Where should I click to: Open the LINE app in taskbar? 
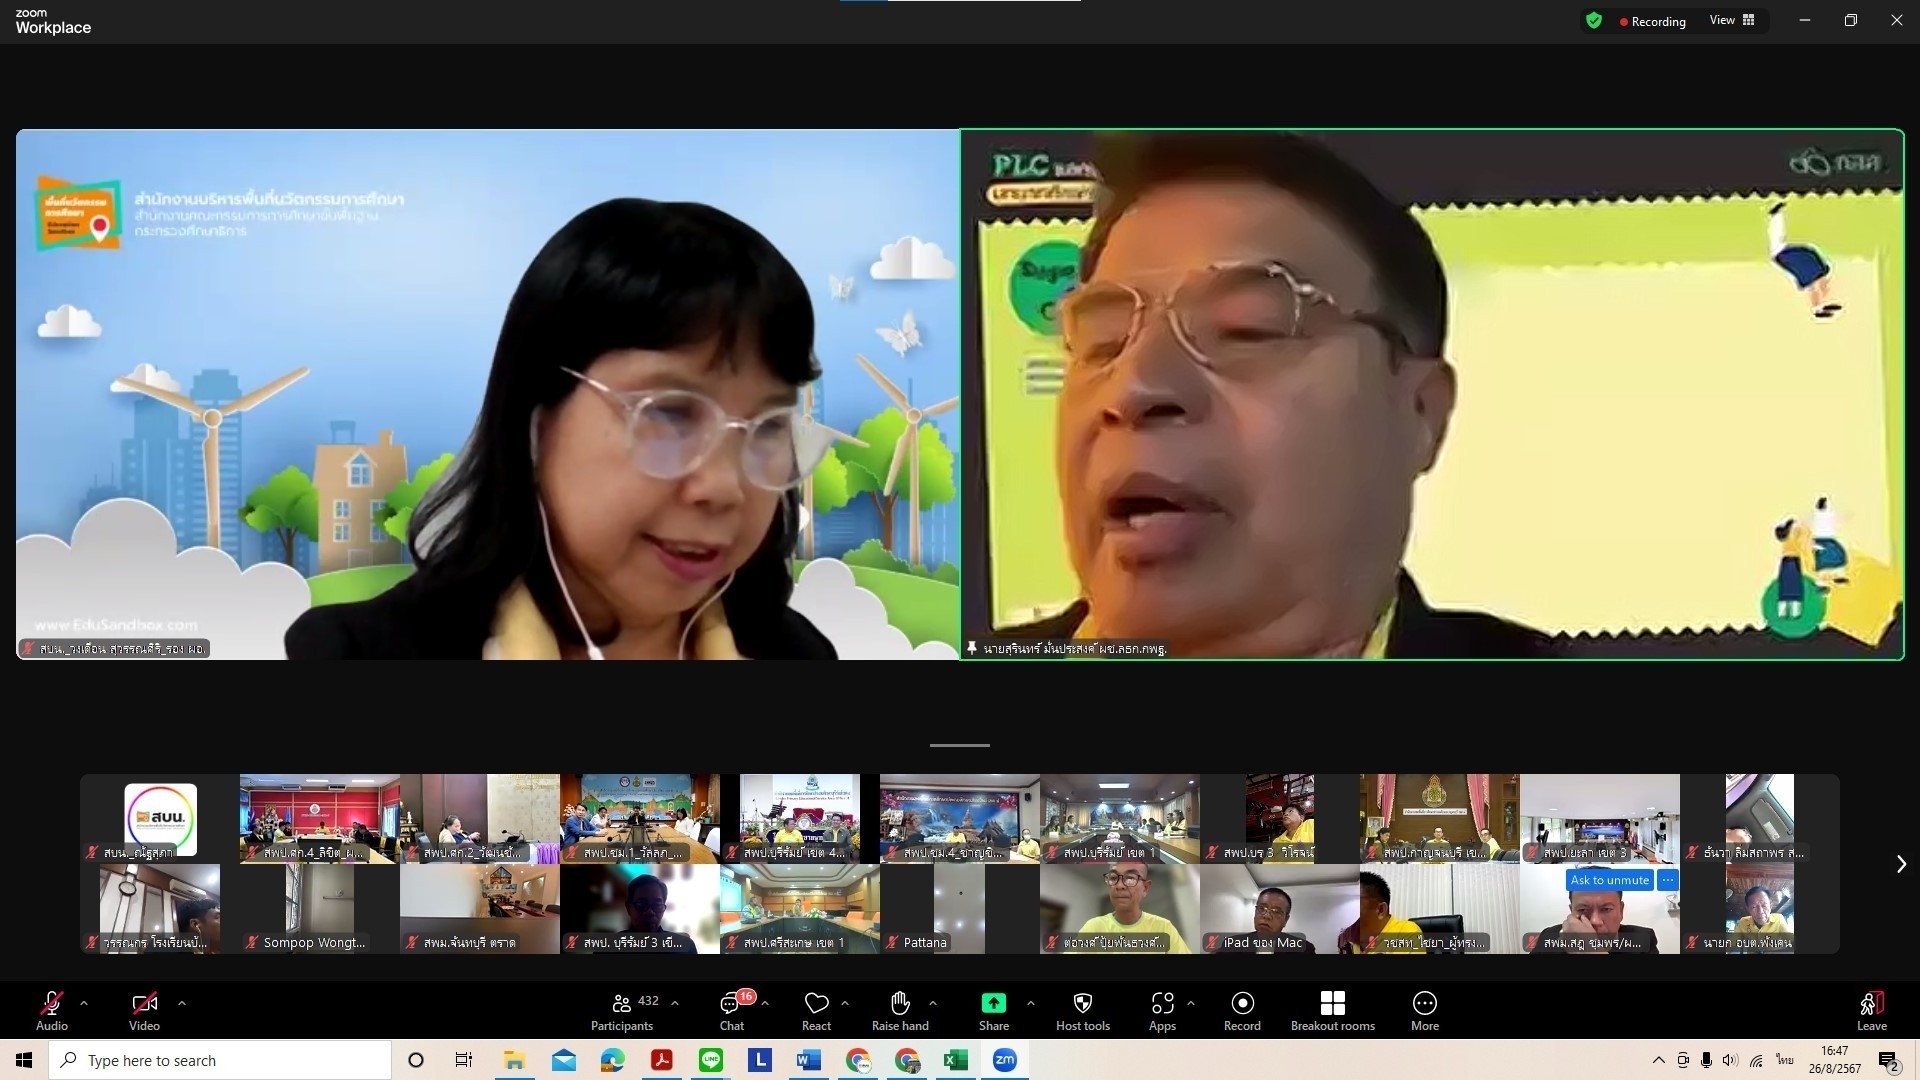(x=711, y=1060)
